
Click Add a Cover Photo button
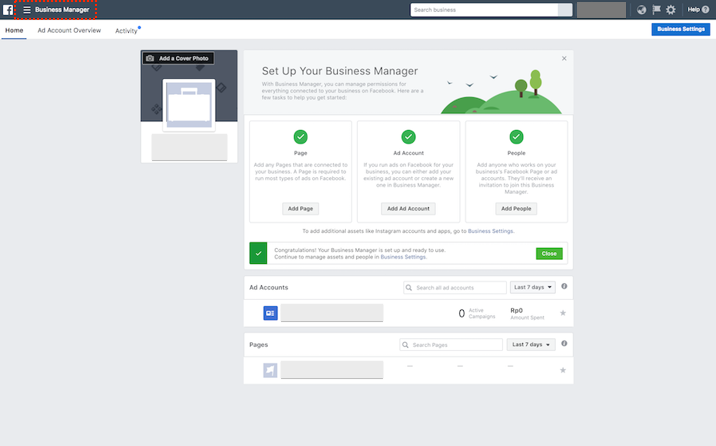point(179,58)
